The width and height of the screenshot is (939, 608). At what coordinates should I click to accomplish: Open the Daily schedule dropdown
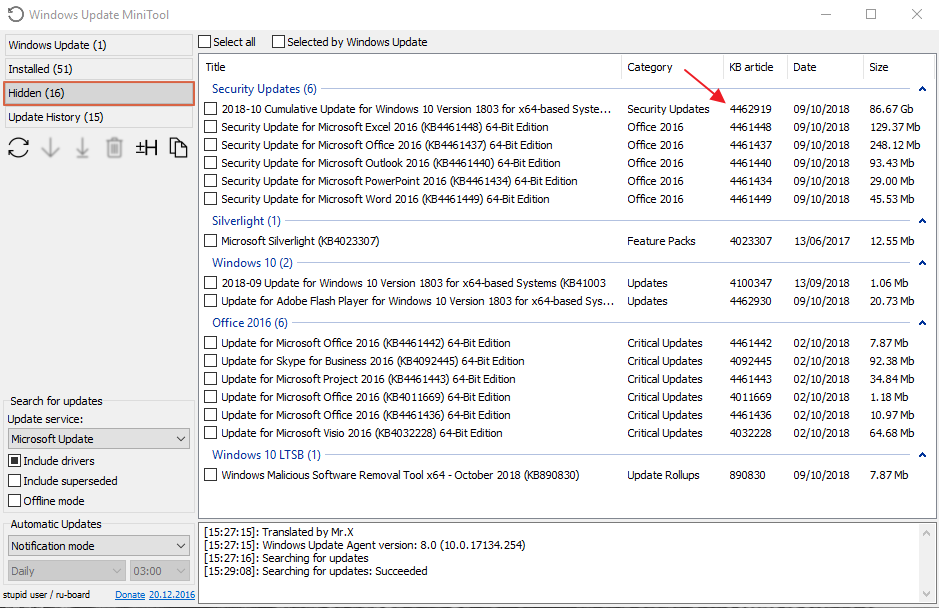point(66,571)
